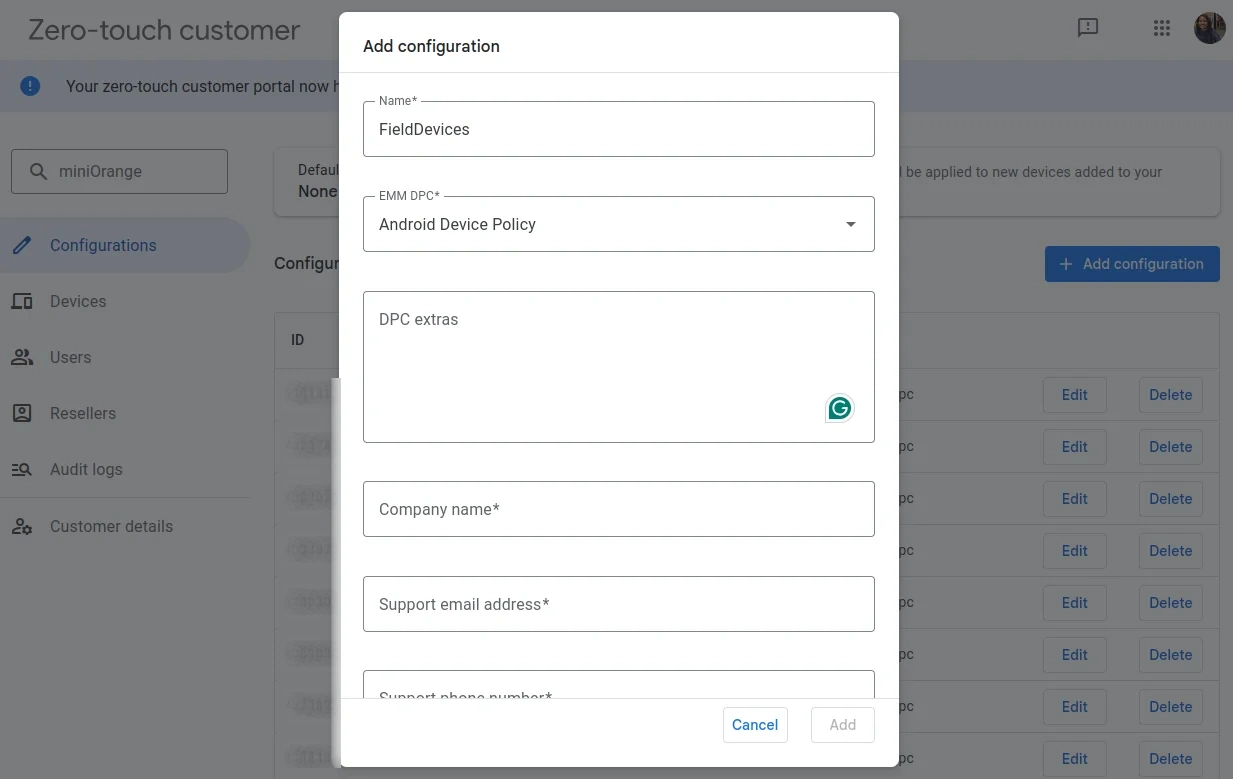The height and width of the screenshot is (779, 1233).
Task: Open the Resellers badge icon
Action: (x=22, y=413)
